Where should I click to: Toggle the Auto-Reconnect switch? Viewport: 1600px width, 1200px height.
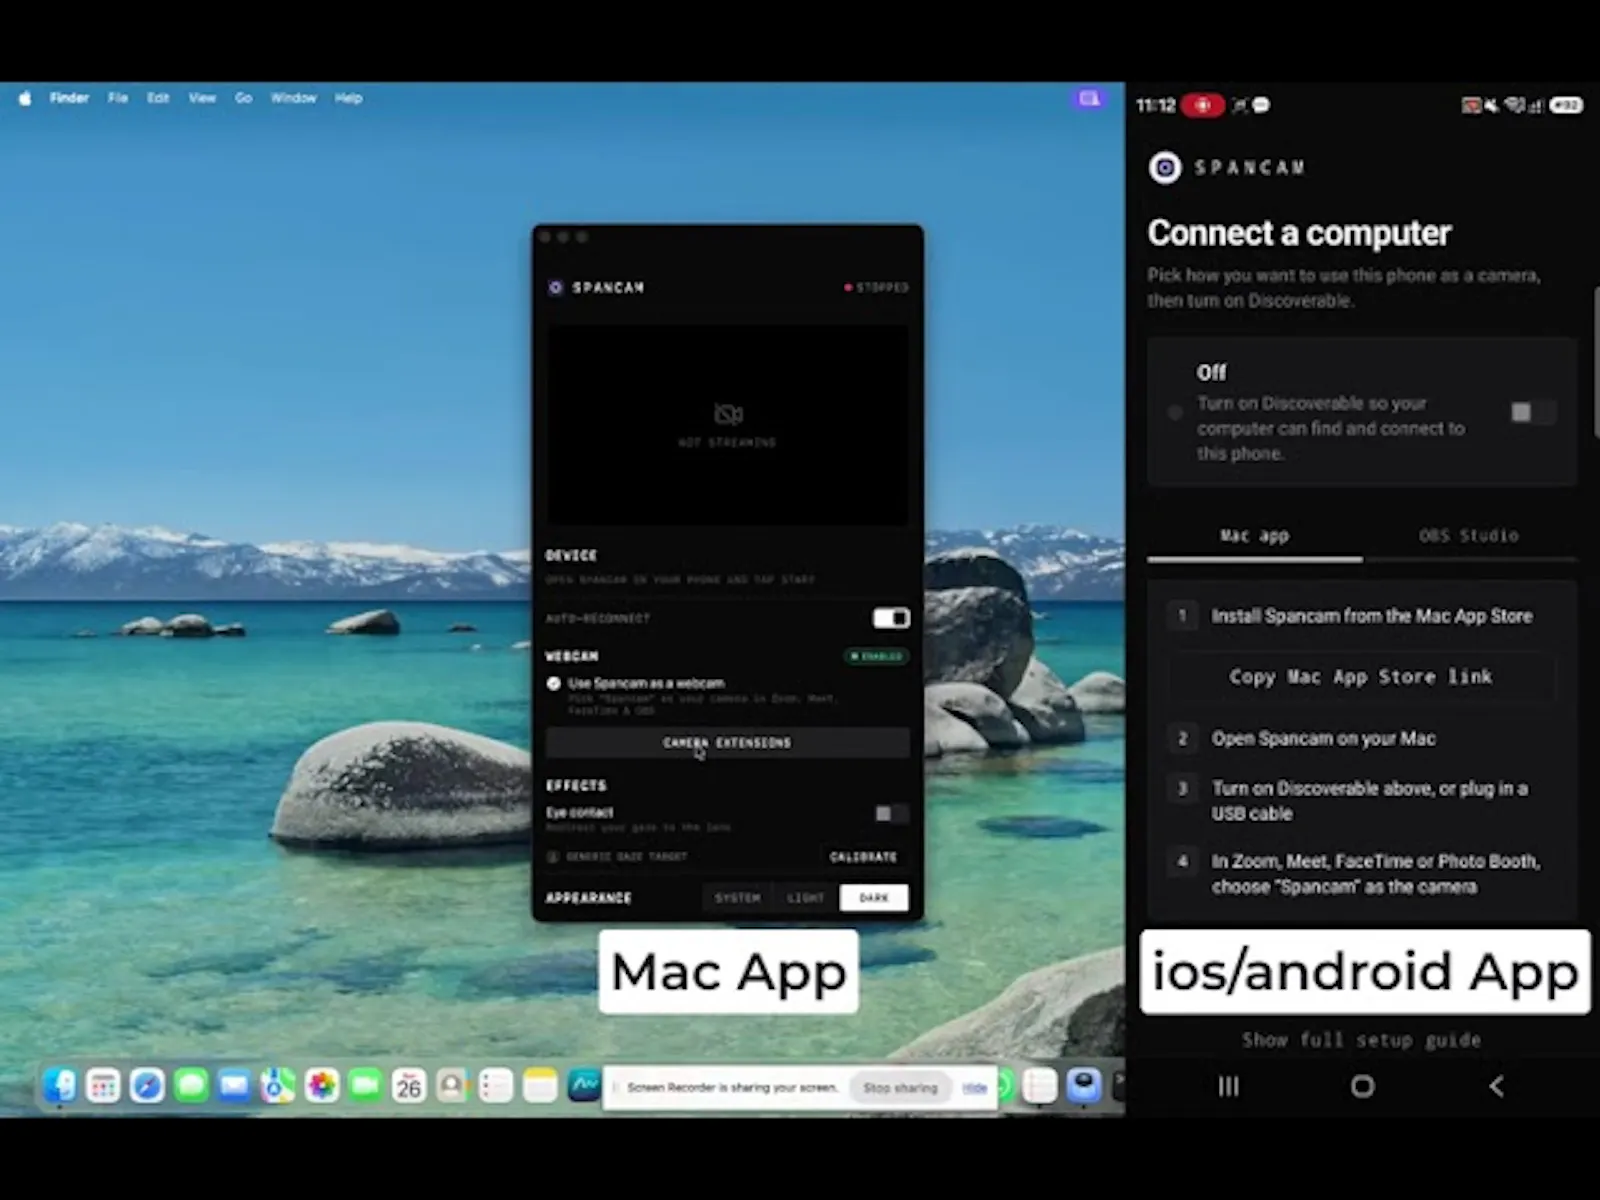pos(891,618)
